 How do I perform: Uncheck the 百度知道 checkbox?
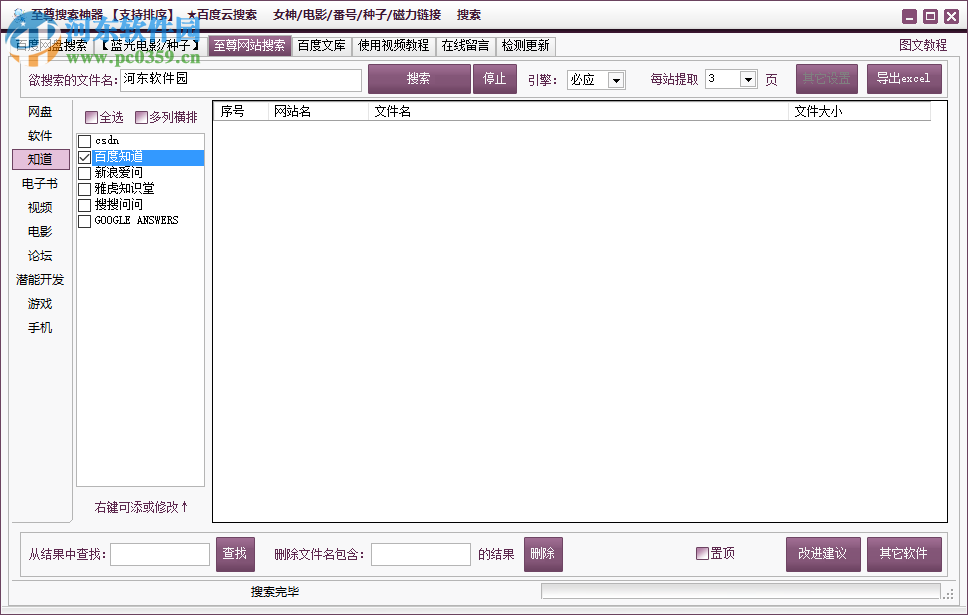pos(85,157)
